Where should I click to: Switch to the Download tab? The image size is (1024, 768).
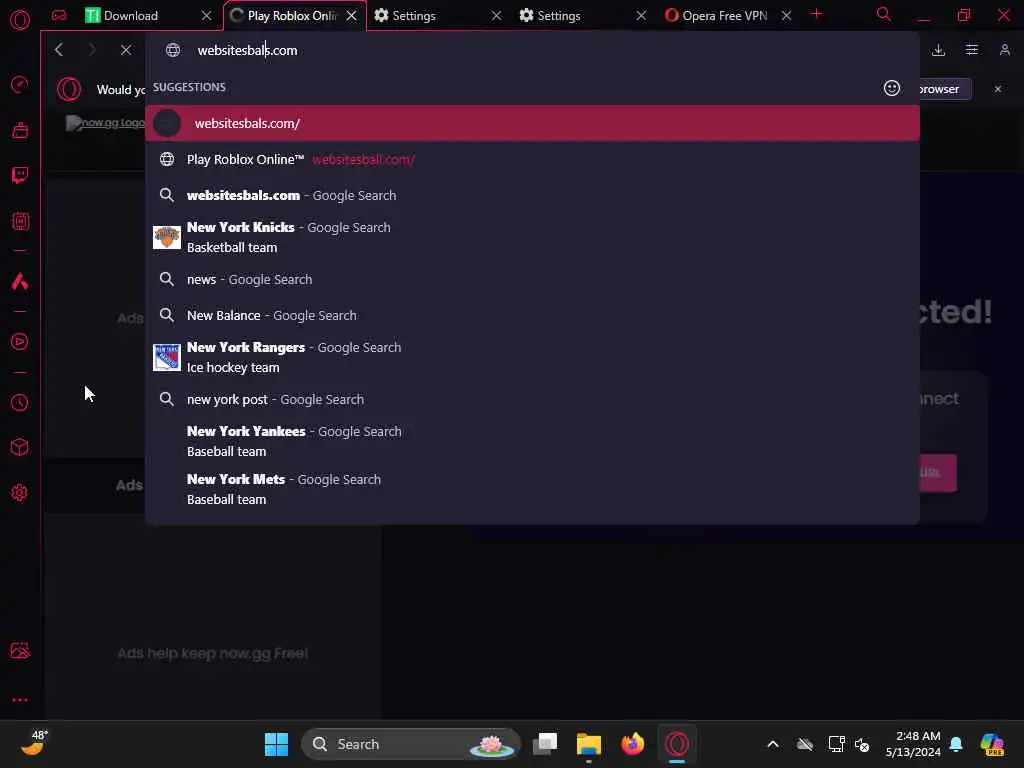click(149, 16)
